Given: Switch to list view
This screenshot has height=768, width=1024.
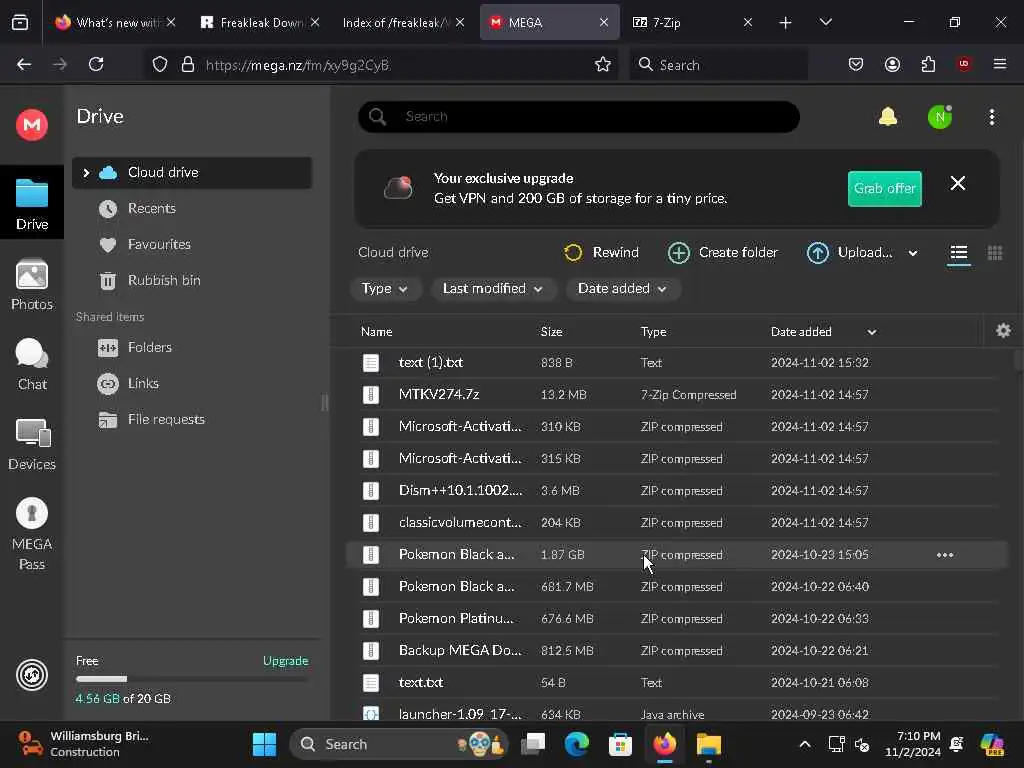Looking at the screenshot, I should (958, 253).
